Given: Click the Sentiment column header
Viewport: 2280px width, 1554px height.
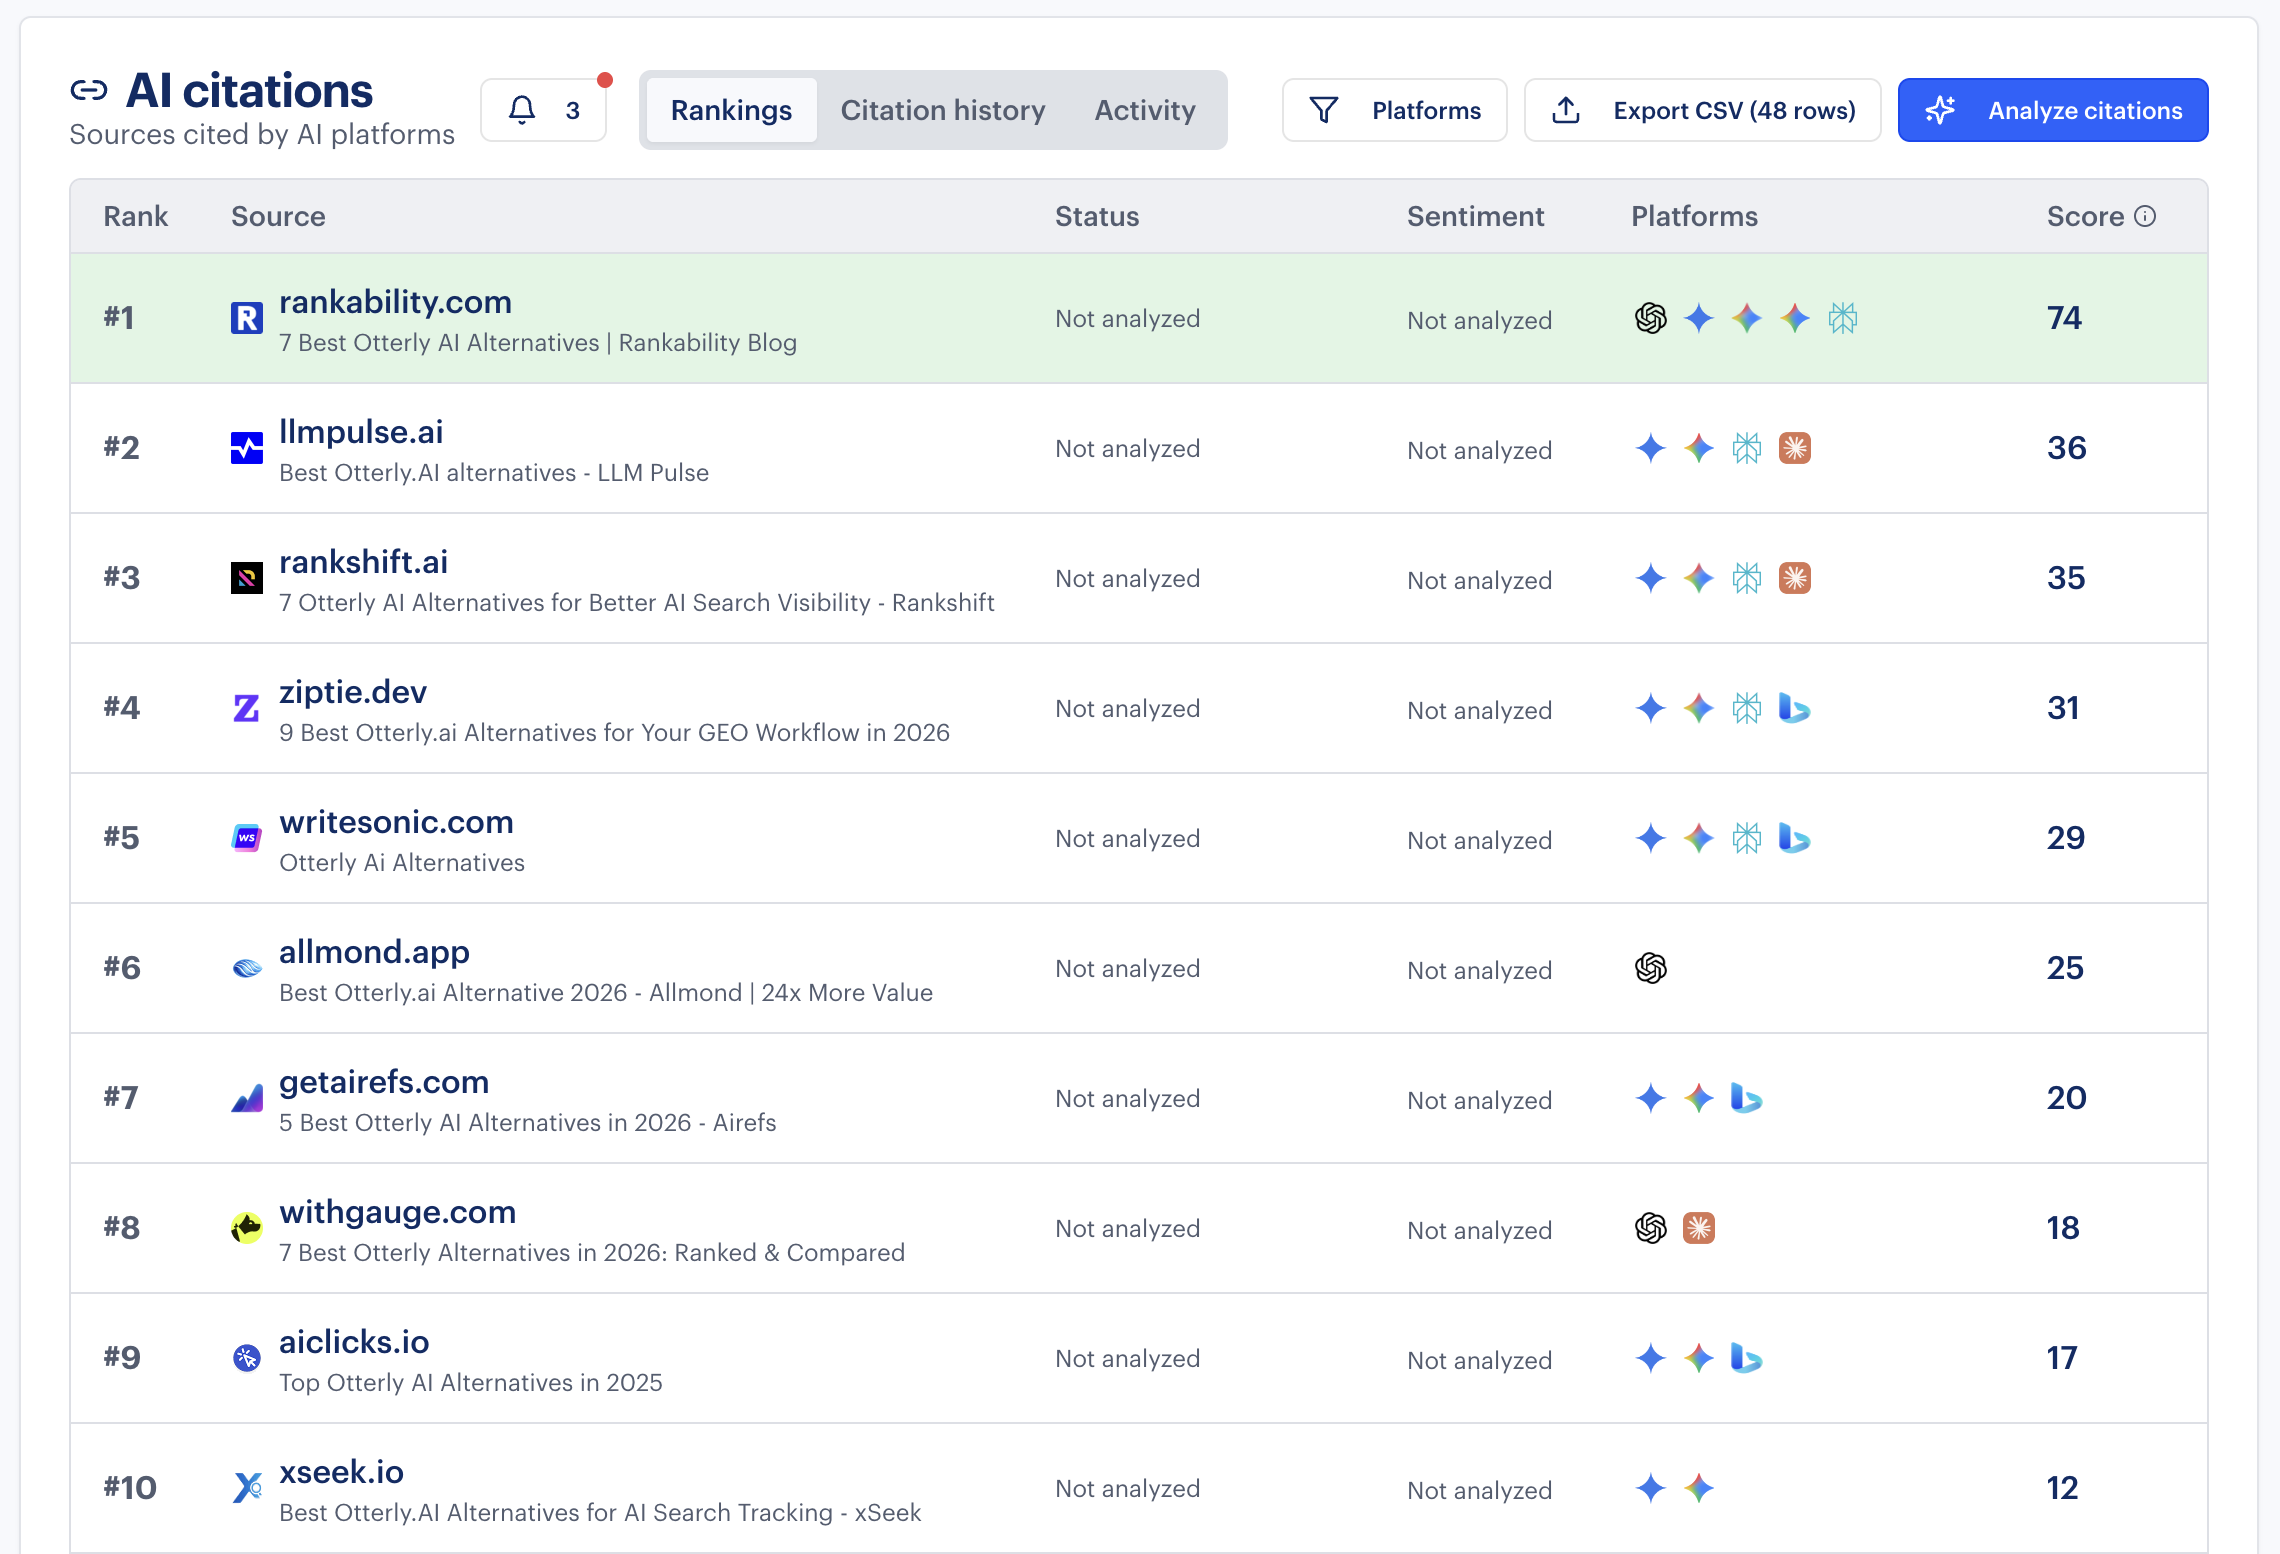Looking at the screenshot, I should 1475,216.
